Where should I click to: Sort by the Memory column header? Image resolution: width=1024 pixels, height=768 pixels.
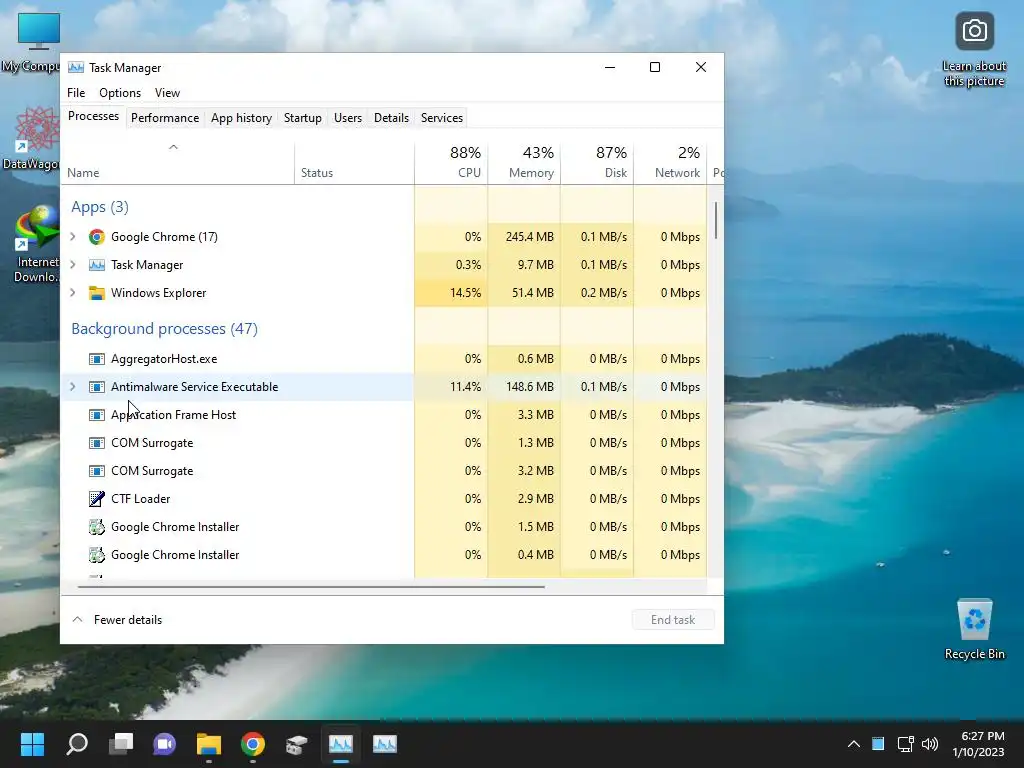[x=524, y=163]
